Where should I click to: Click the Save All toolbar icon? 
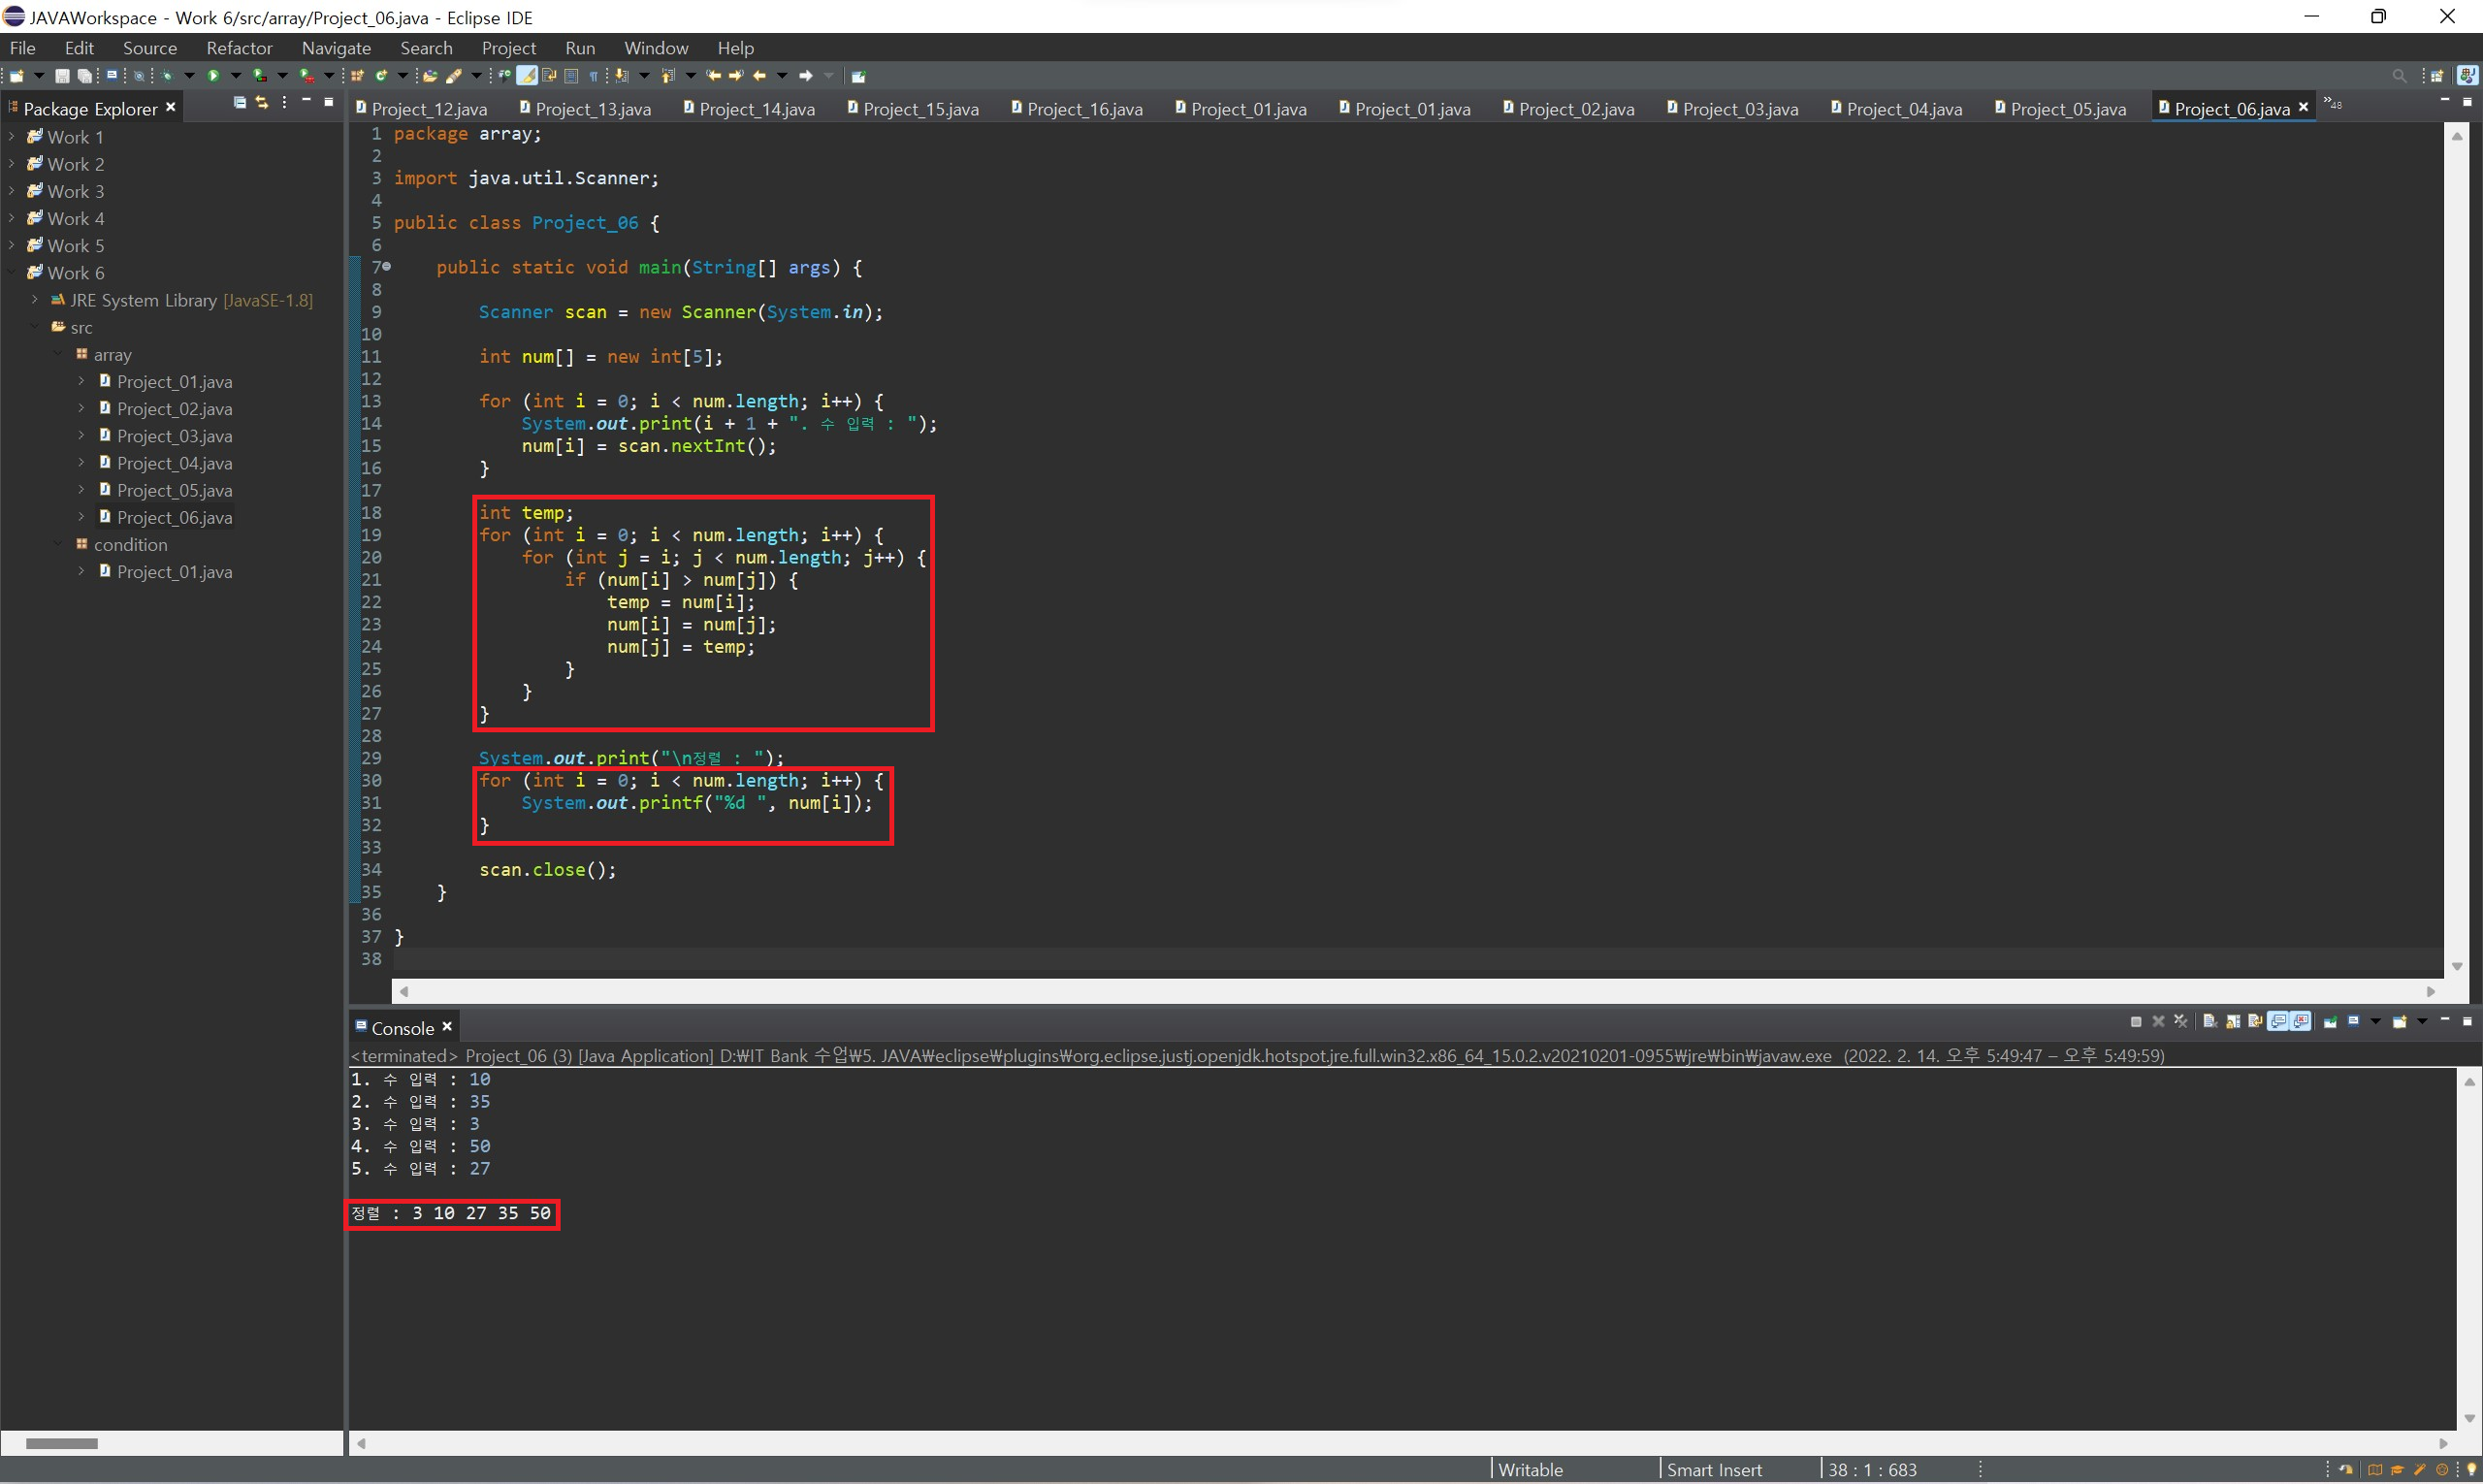click(85, 76)
